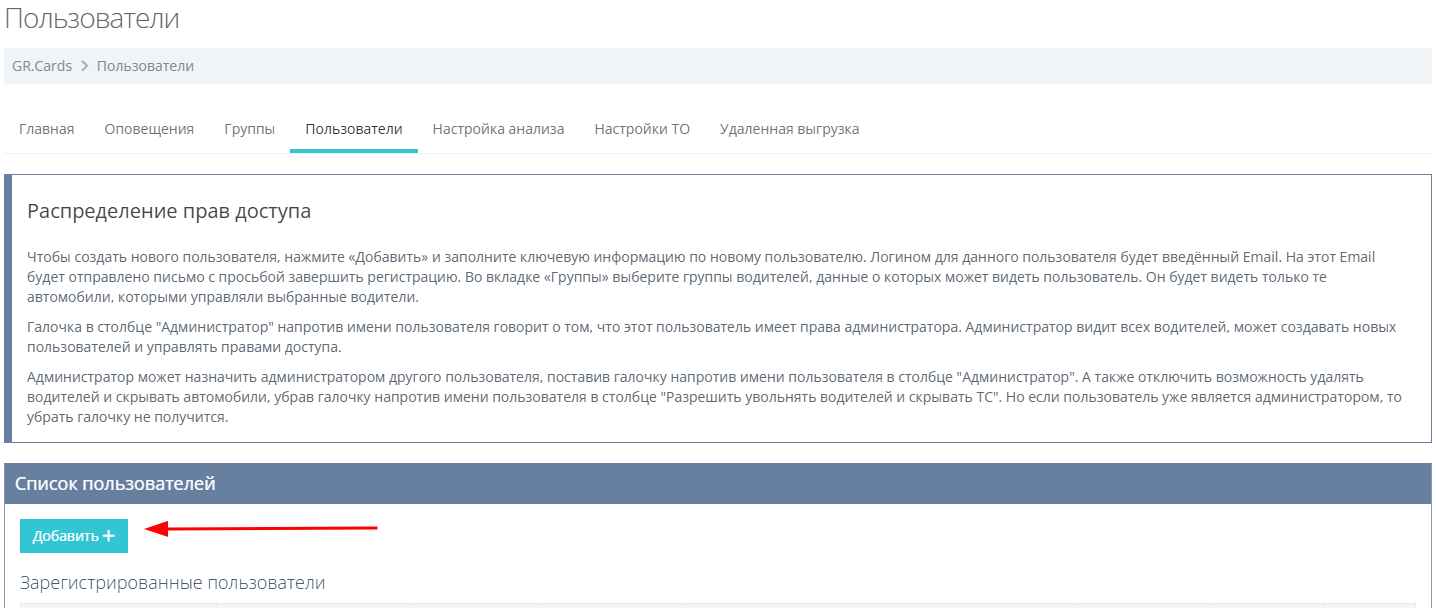1436x608 pixels.
Task: Click the Пользователи breadcrumb item
Action: pos(146,66)
